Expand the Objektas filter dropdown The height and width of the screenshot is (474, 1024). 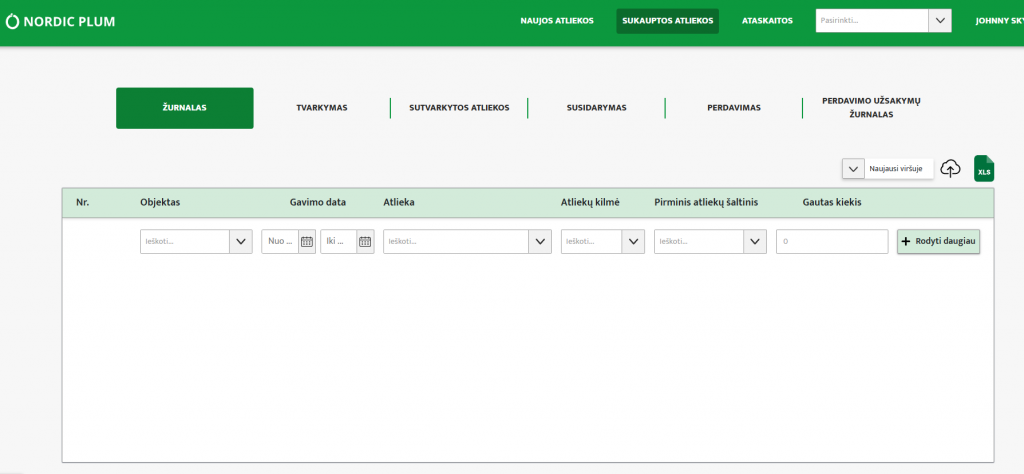click(241, 241)
